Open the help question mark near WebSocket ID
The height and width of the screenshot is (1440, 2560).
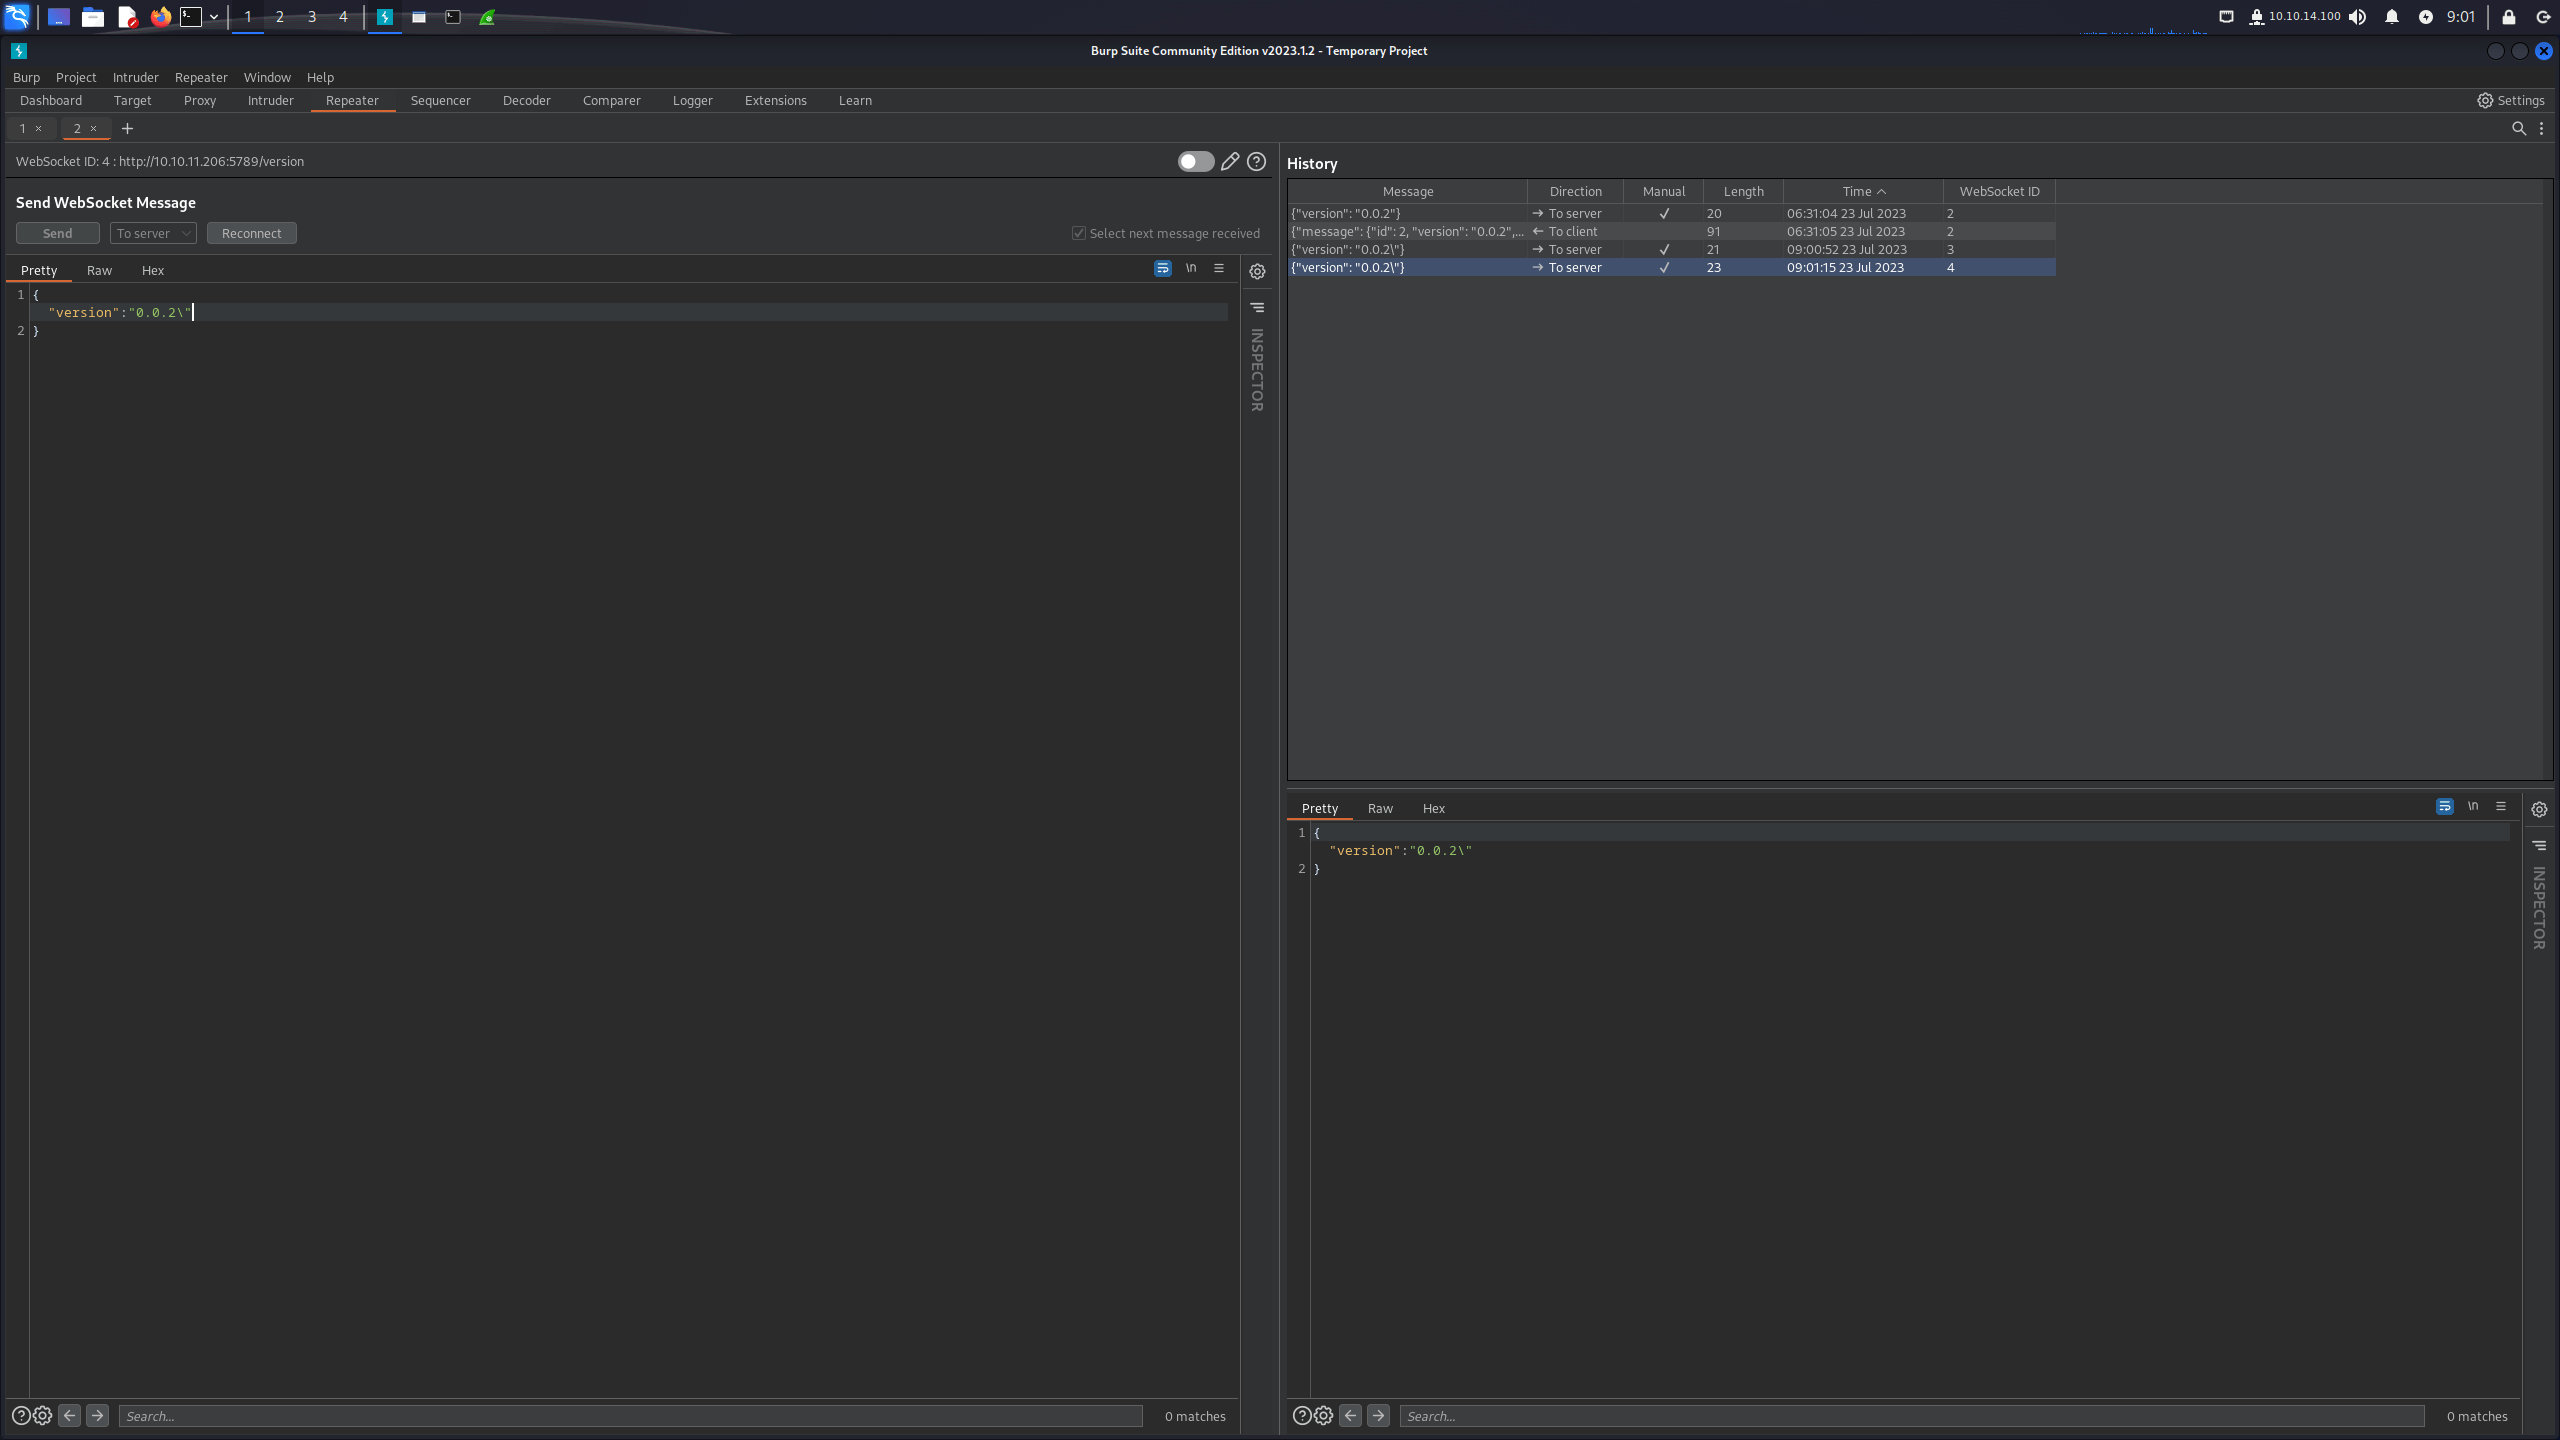click(x=1257, y=161)
